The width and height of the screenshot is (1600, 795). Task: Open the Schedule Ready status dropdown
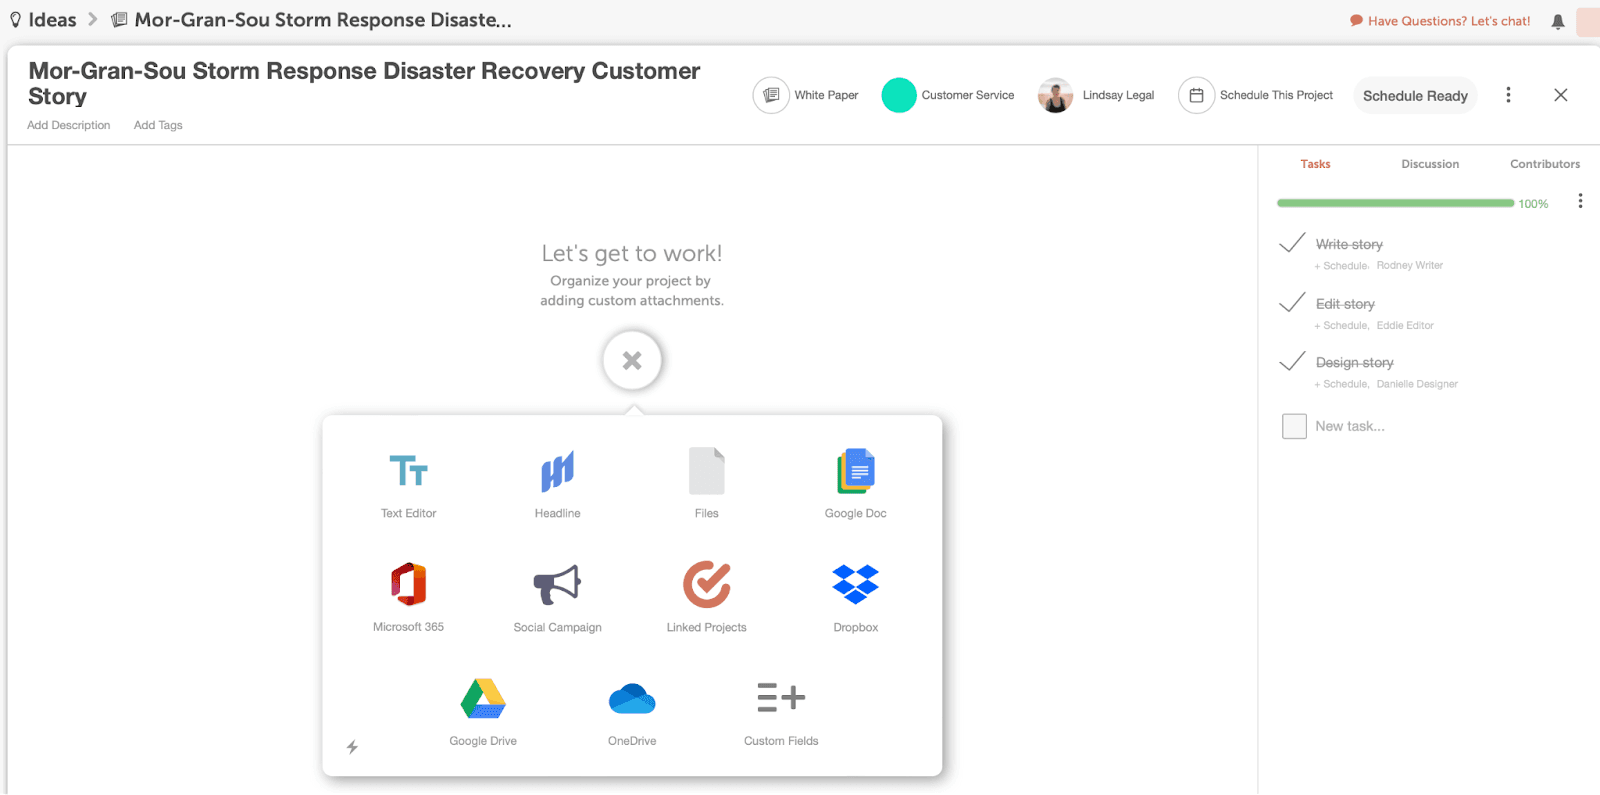(1415, 96)
